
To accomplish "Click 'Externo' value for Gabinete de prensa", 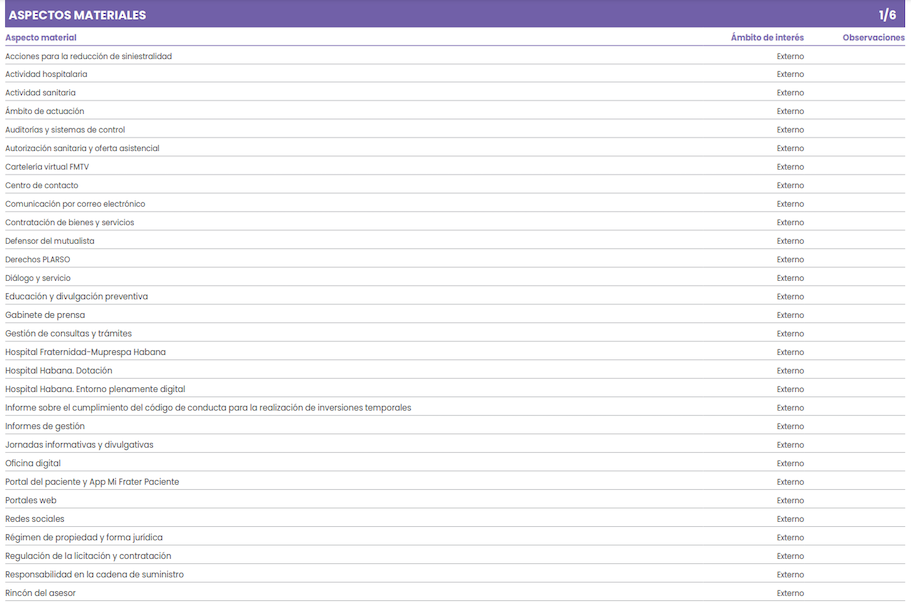I will (x=790, y=315).
